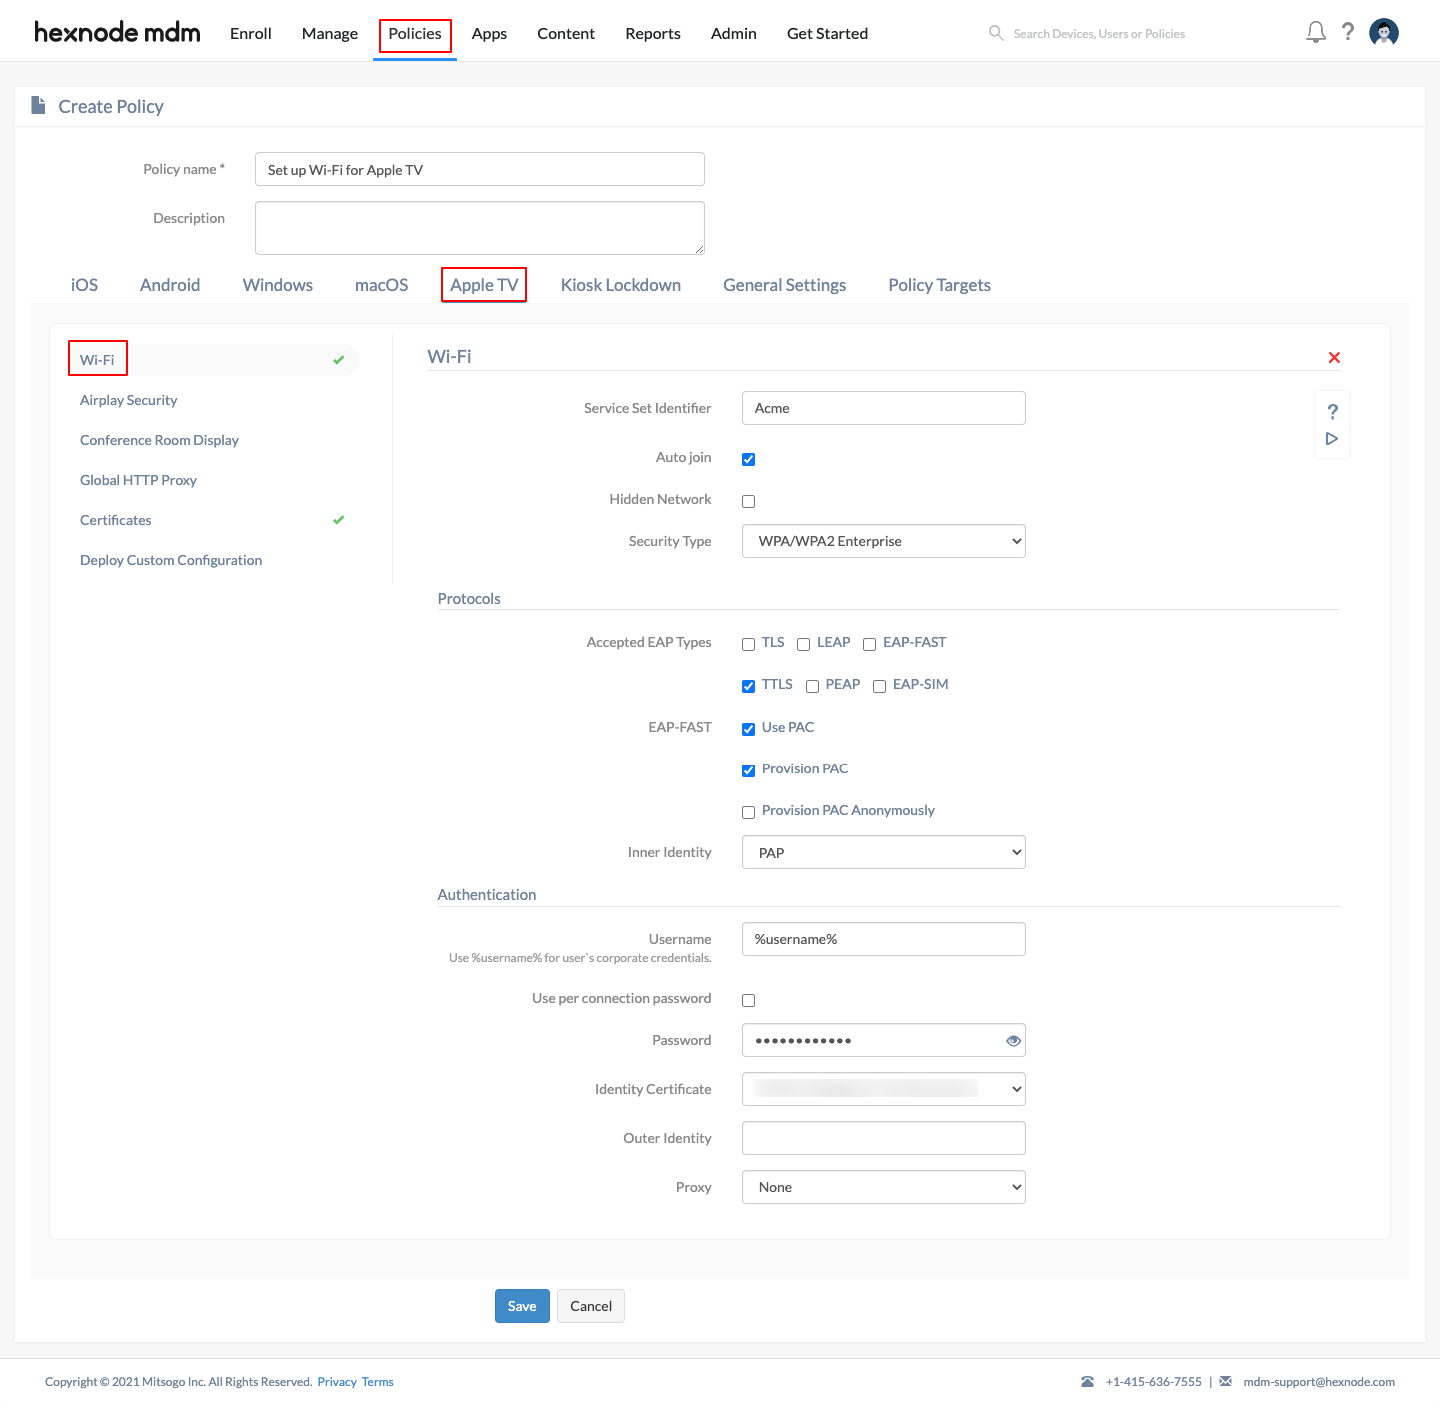
Task: Remove Wi-Fi config with red X
Action: click(1334, 357)
